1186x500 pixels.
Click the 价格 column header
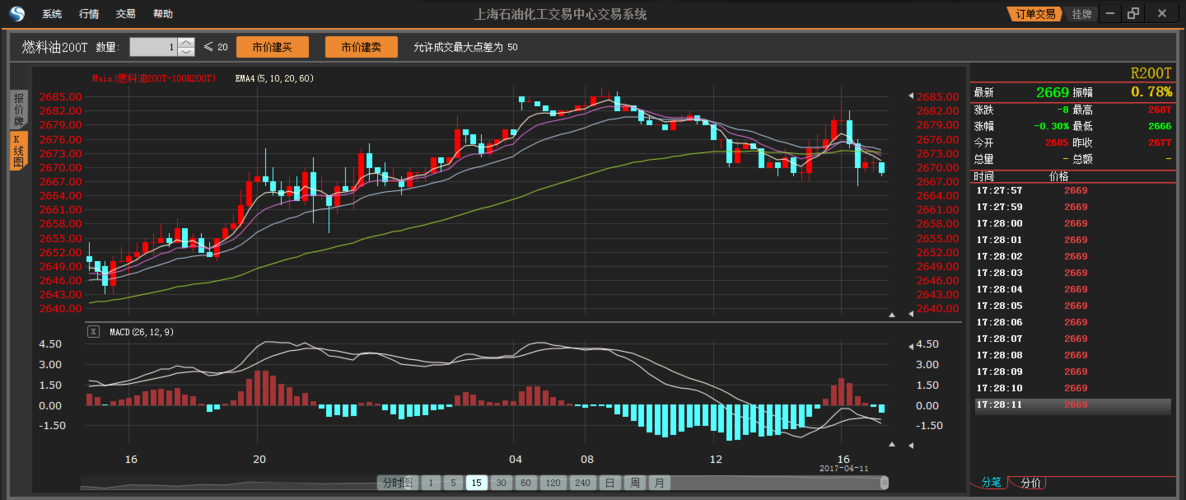(1059, 175)
